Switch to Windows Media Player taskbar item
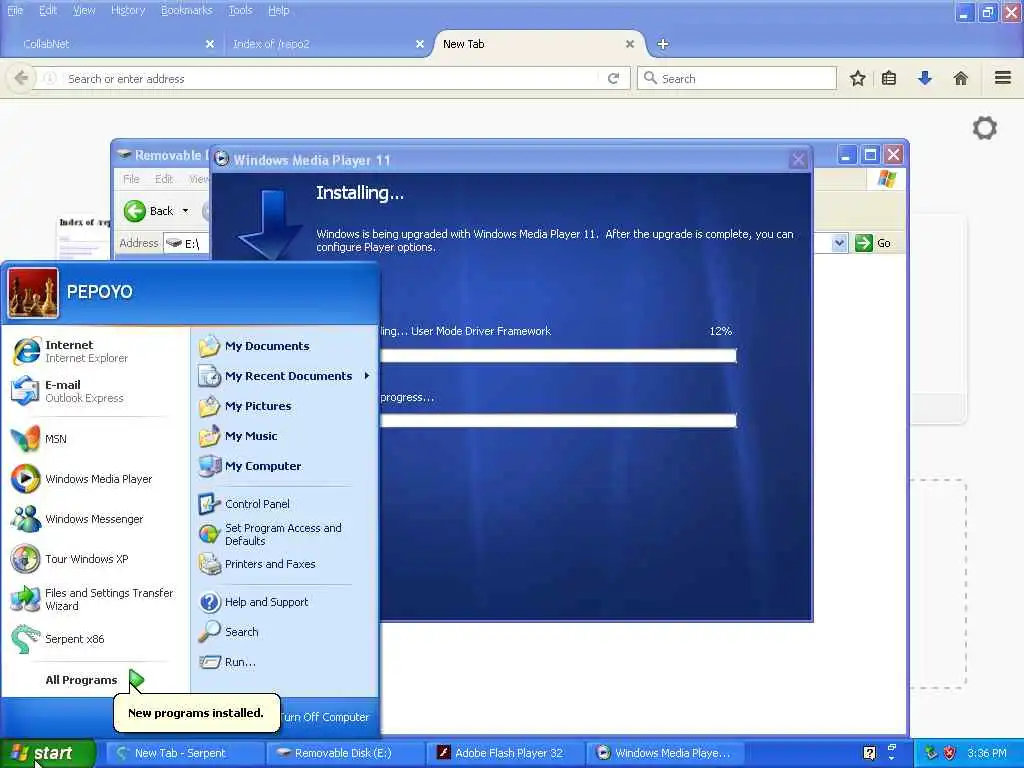Image resolution: width=1024 pixels, height=768 pixels. [665, 753]
